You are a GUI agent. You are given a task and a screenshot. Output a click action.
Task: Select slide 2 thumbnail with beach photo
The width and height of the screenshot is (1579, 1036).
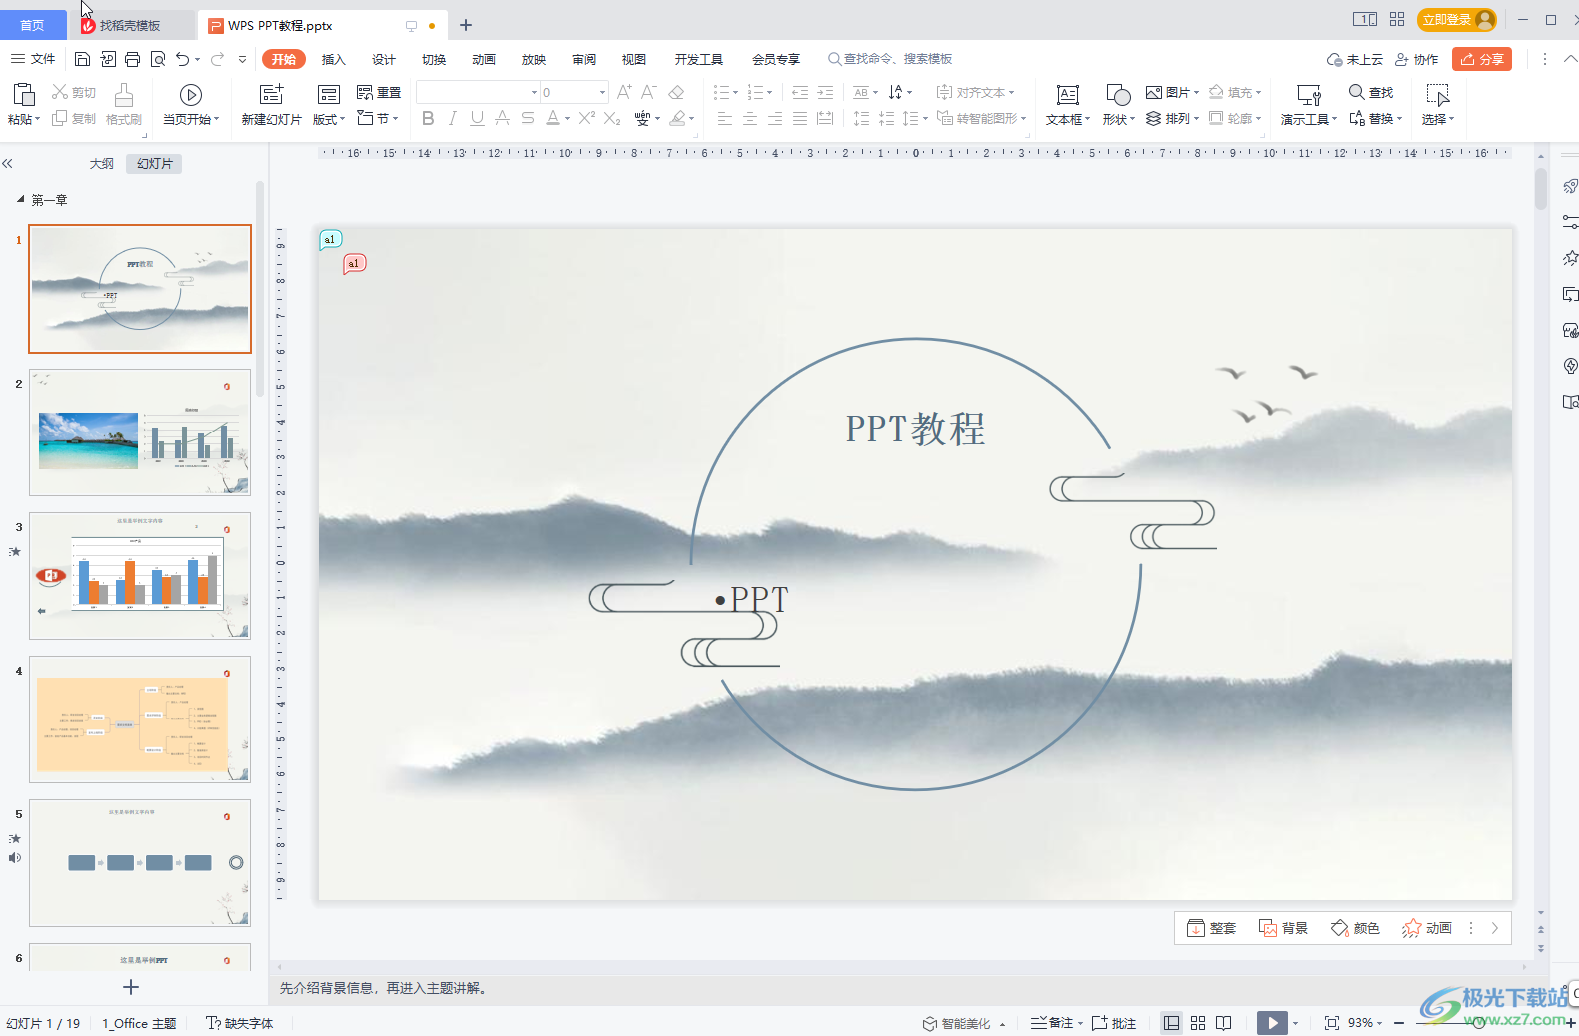tap(140, 432)
